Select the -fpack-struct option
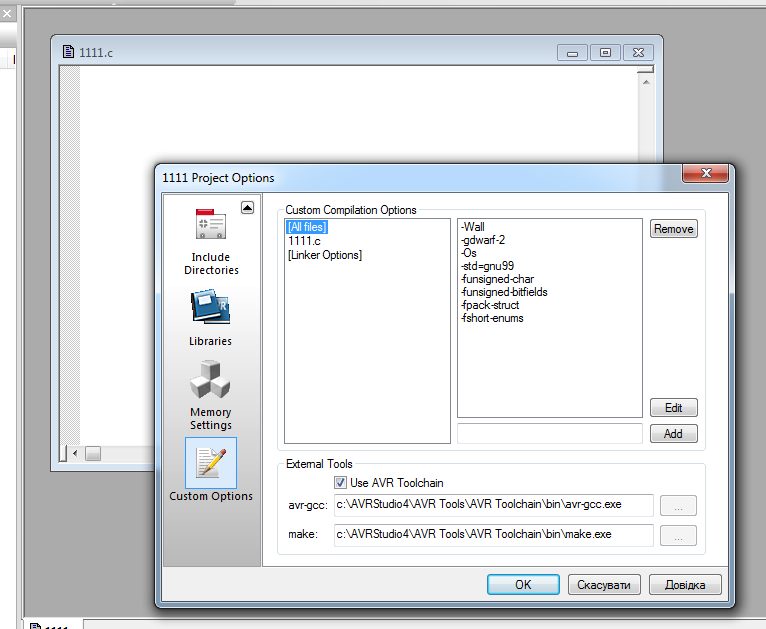Viewport: 766px width, 629px height. point(490,305)
